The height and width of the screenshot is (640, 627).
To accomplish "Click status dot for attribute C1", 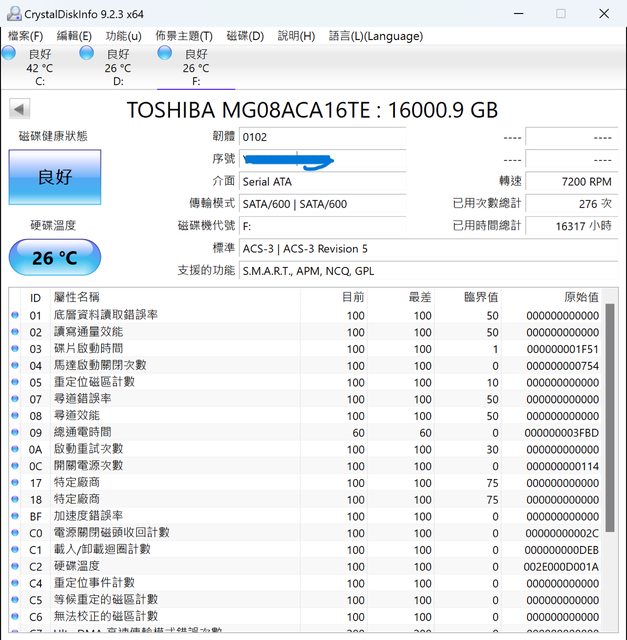I will (15, 549).
